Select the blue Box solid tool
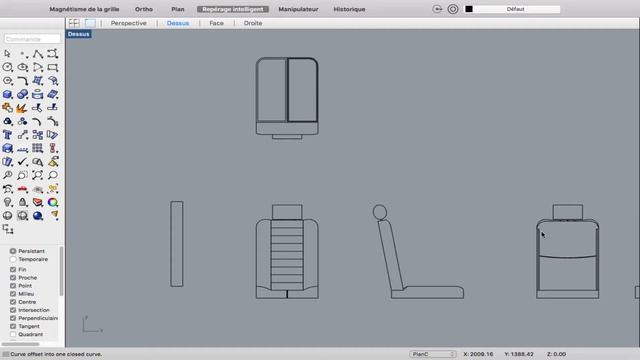The height and width of the screenshot is (360, 640). coord(7,94)
